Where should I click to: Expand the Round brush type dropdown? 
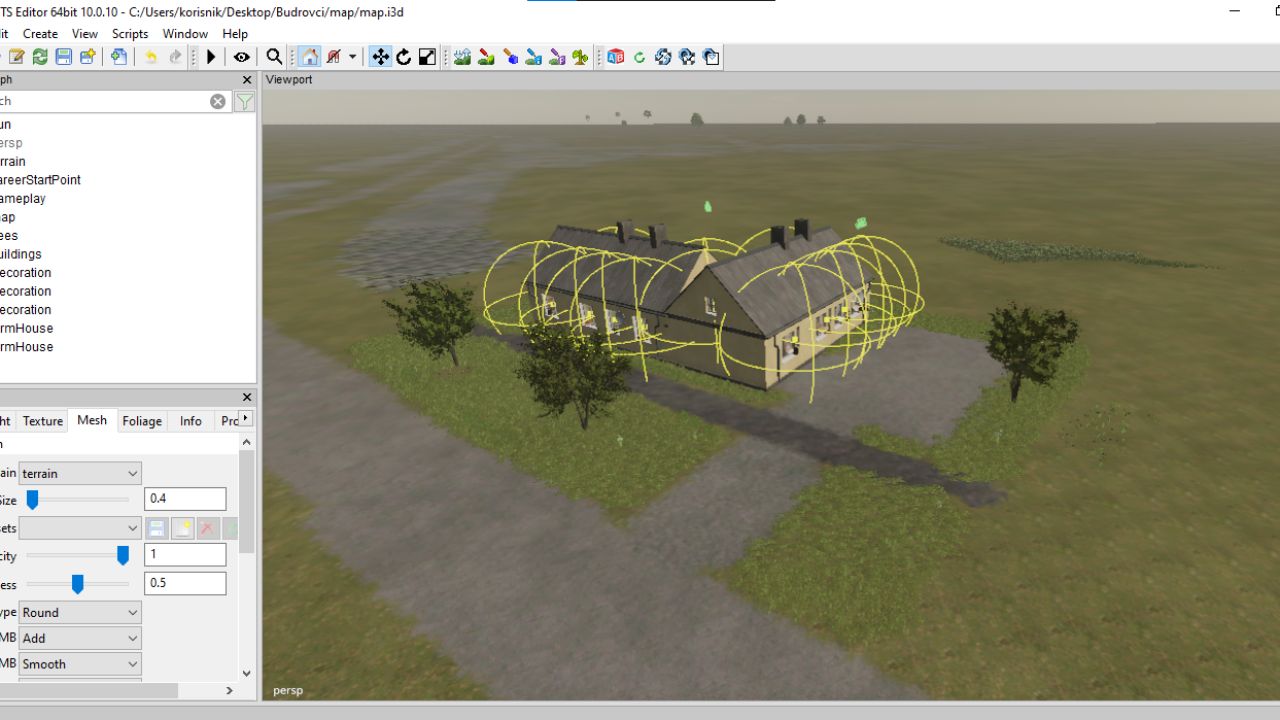click(80, 612)
